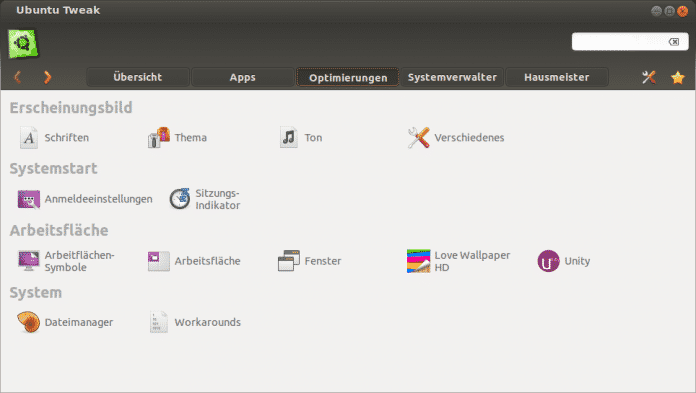
Task: Open the Sitzungs-Indikator clock icon
Action: click(x=180, y=198)
